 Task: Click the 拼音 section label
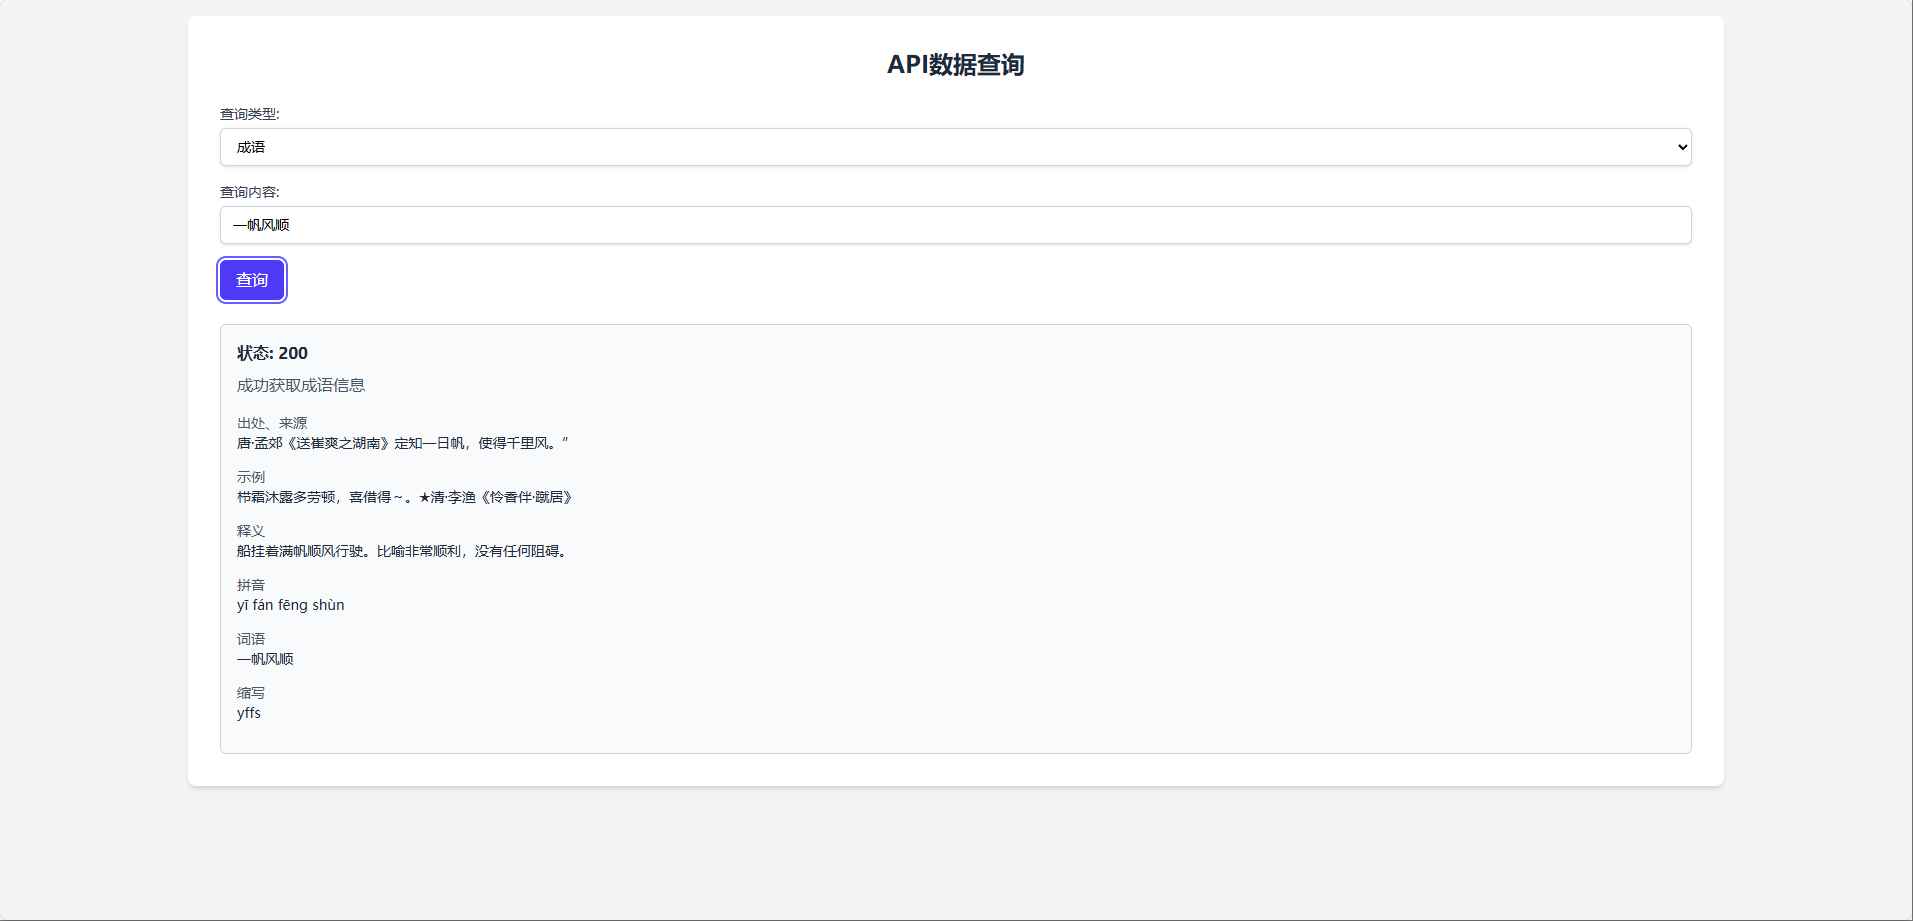[x=249, y=585]
